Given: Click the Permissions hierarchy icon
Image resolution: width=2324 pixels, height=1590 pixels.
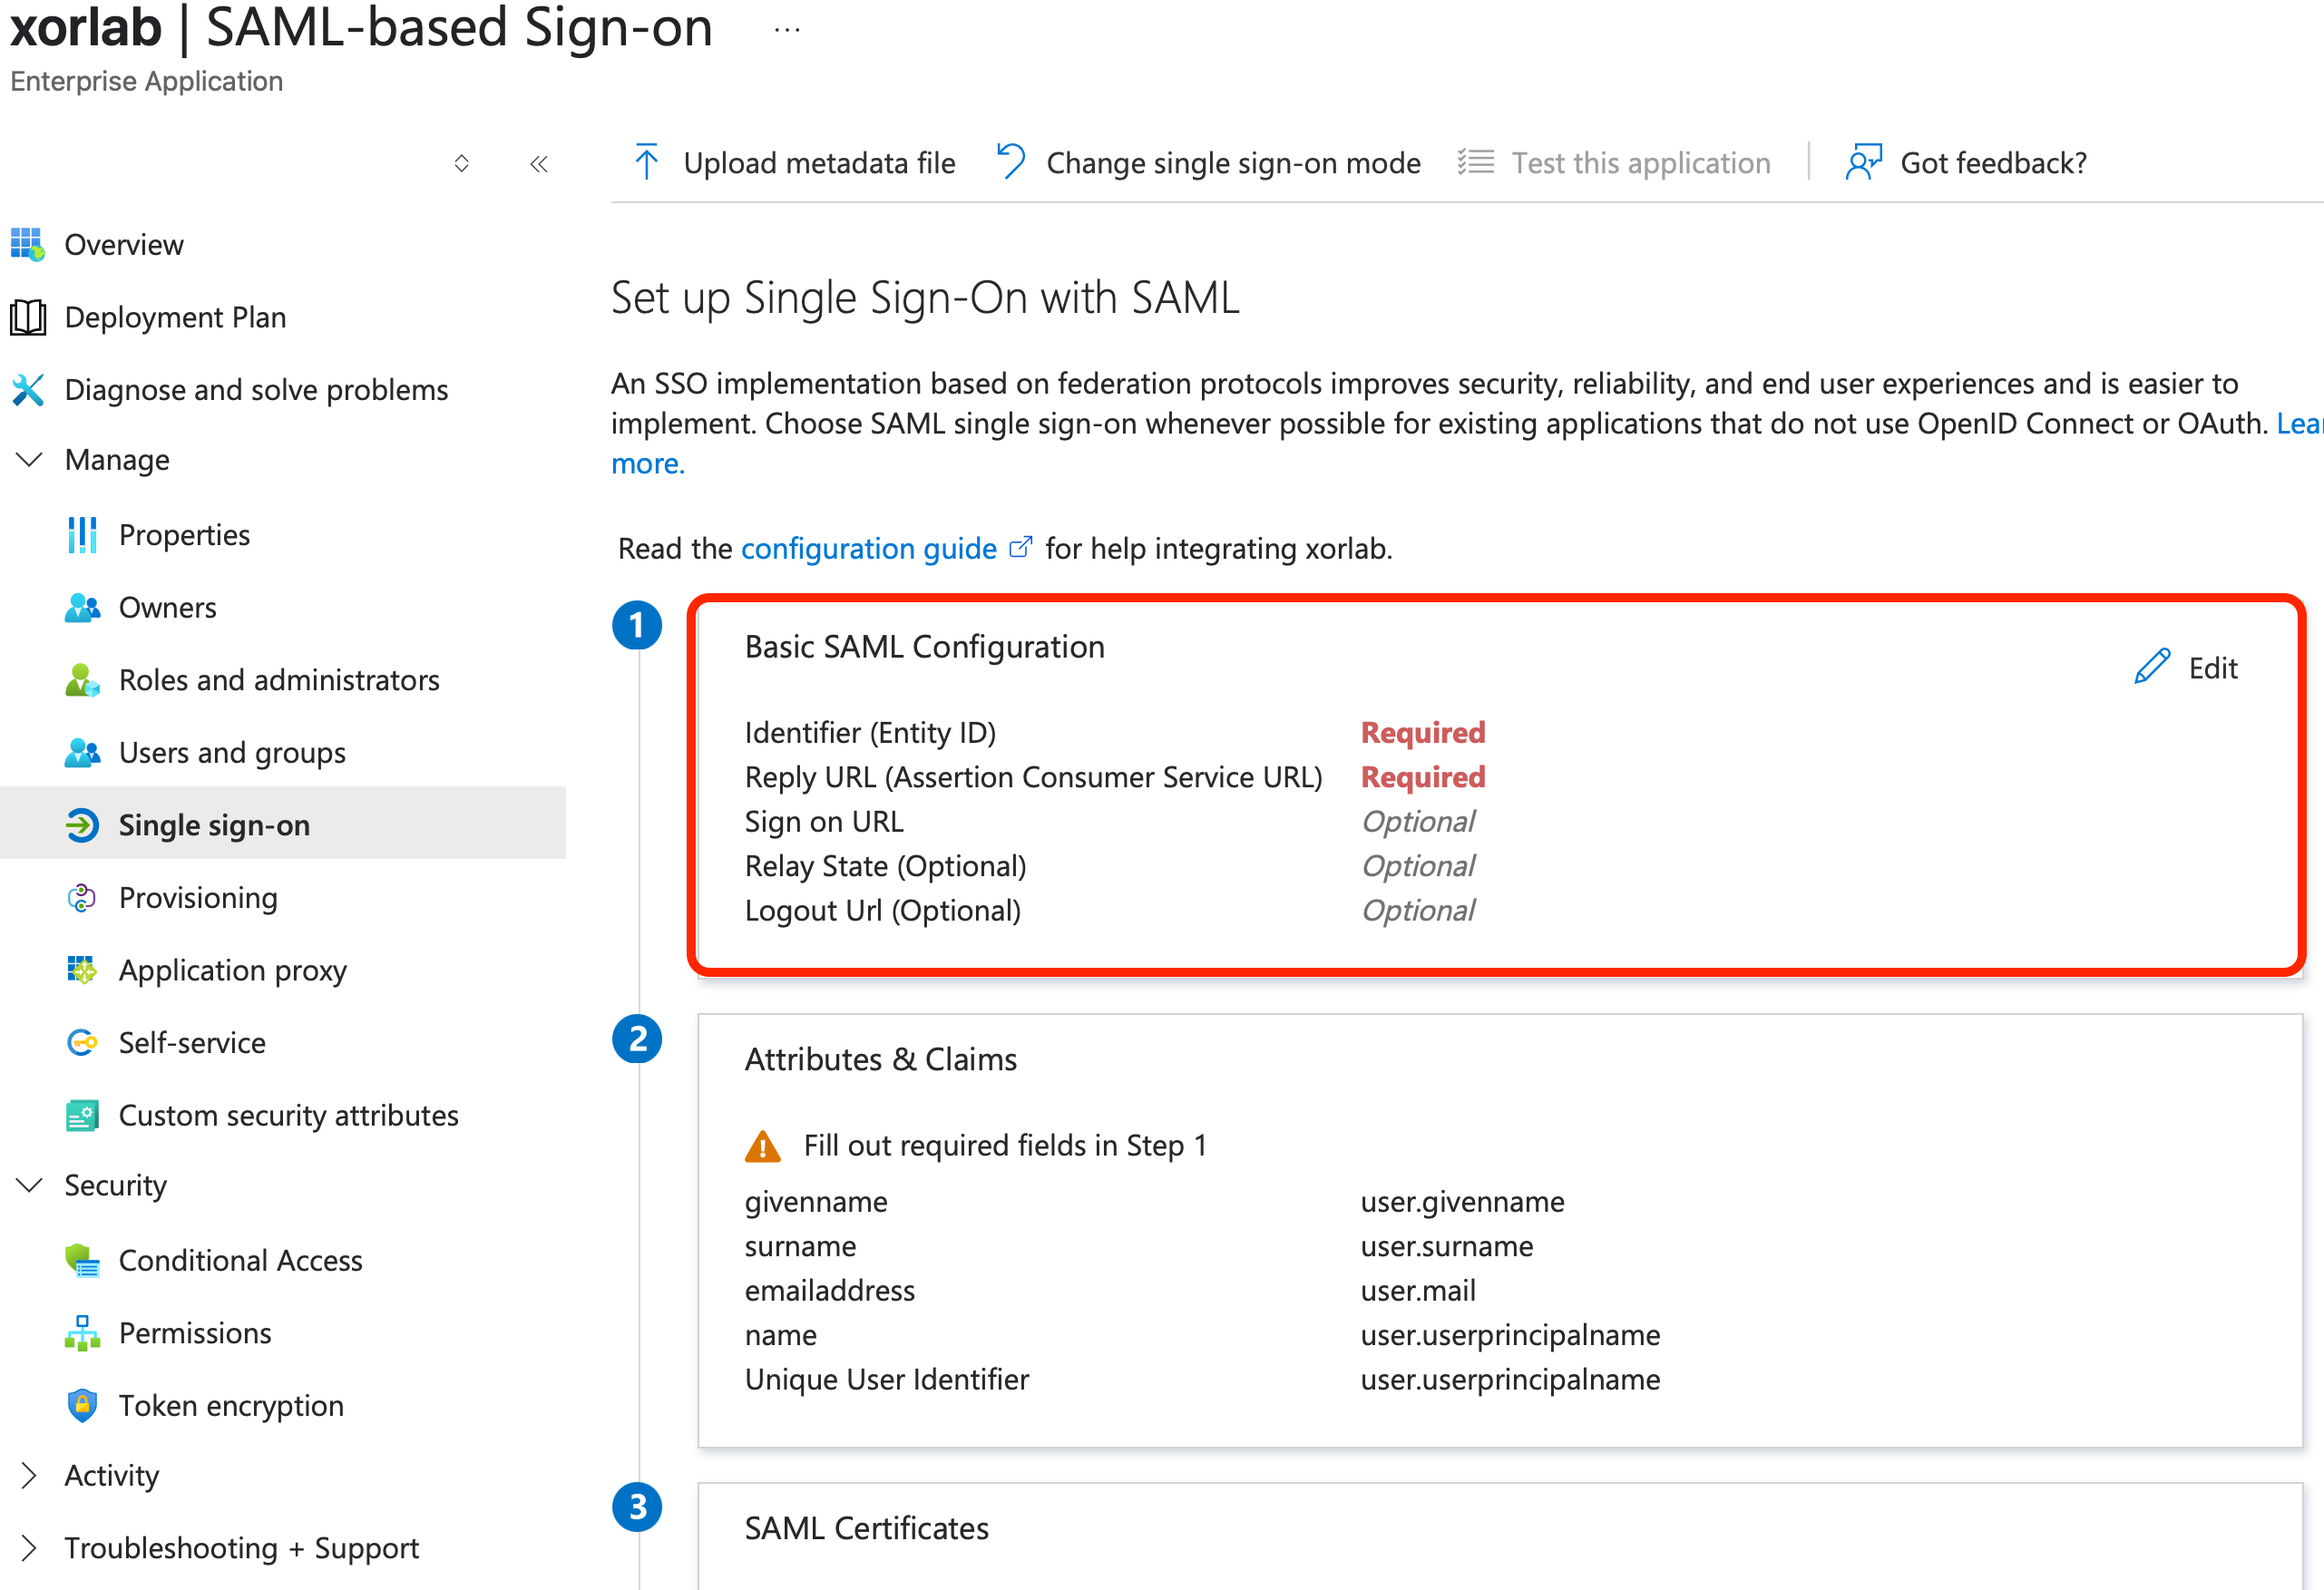Looking at the screenshot, I should [x=82, y=1333].
